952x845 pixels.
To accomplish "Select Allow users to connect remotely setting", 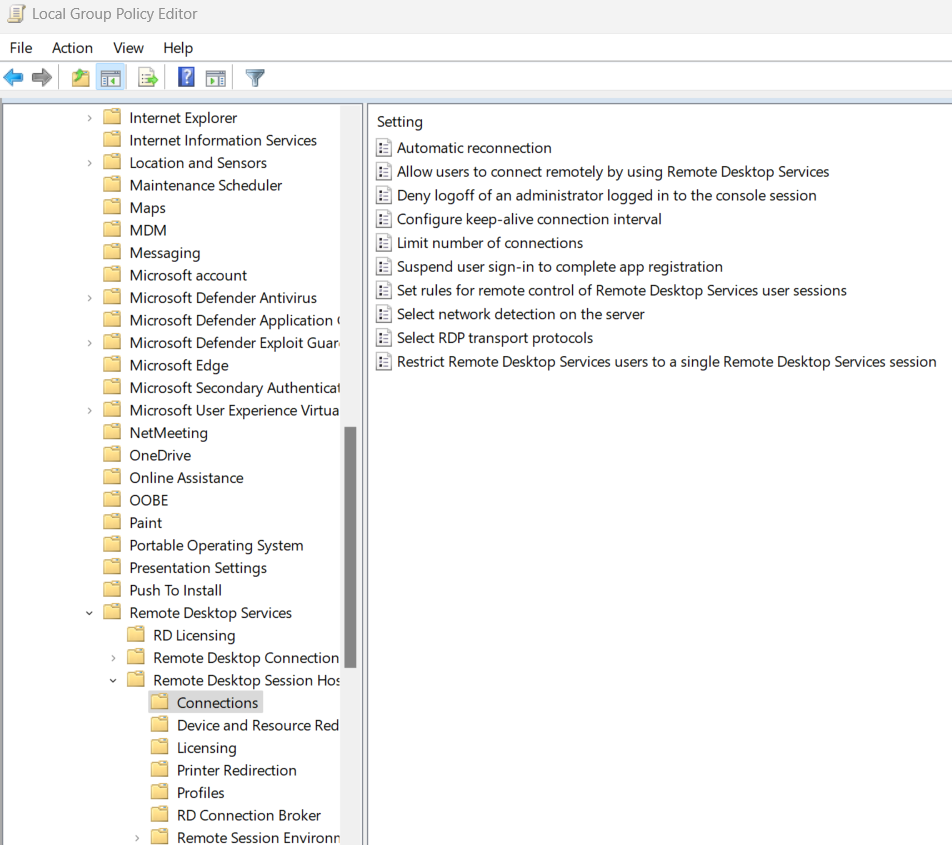I will (613, 172).
